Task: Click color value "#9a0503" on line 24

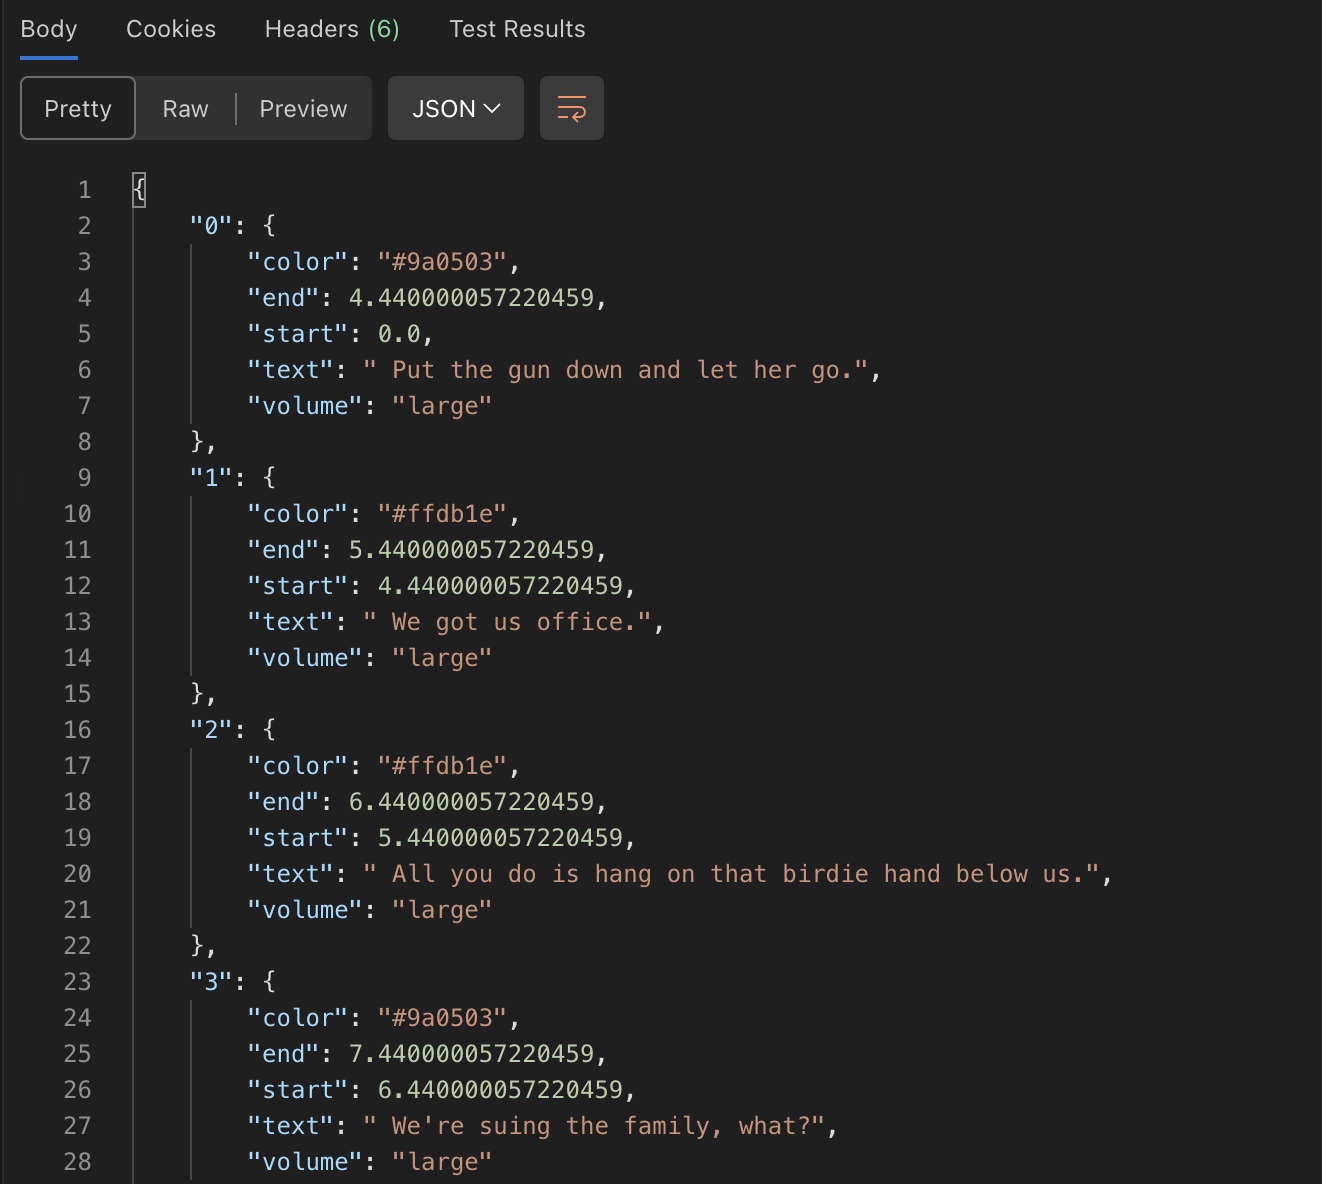Action: tap(442, 1018)
